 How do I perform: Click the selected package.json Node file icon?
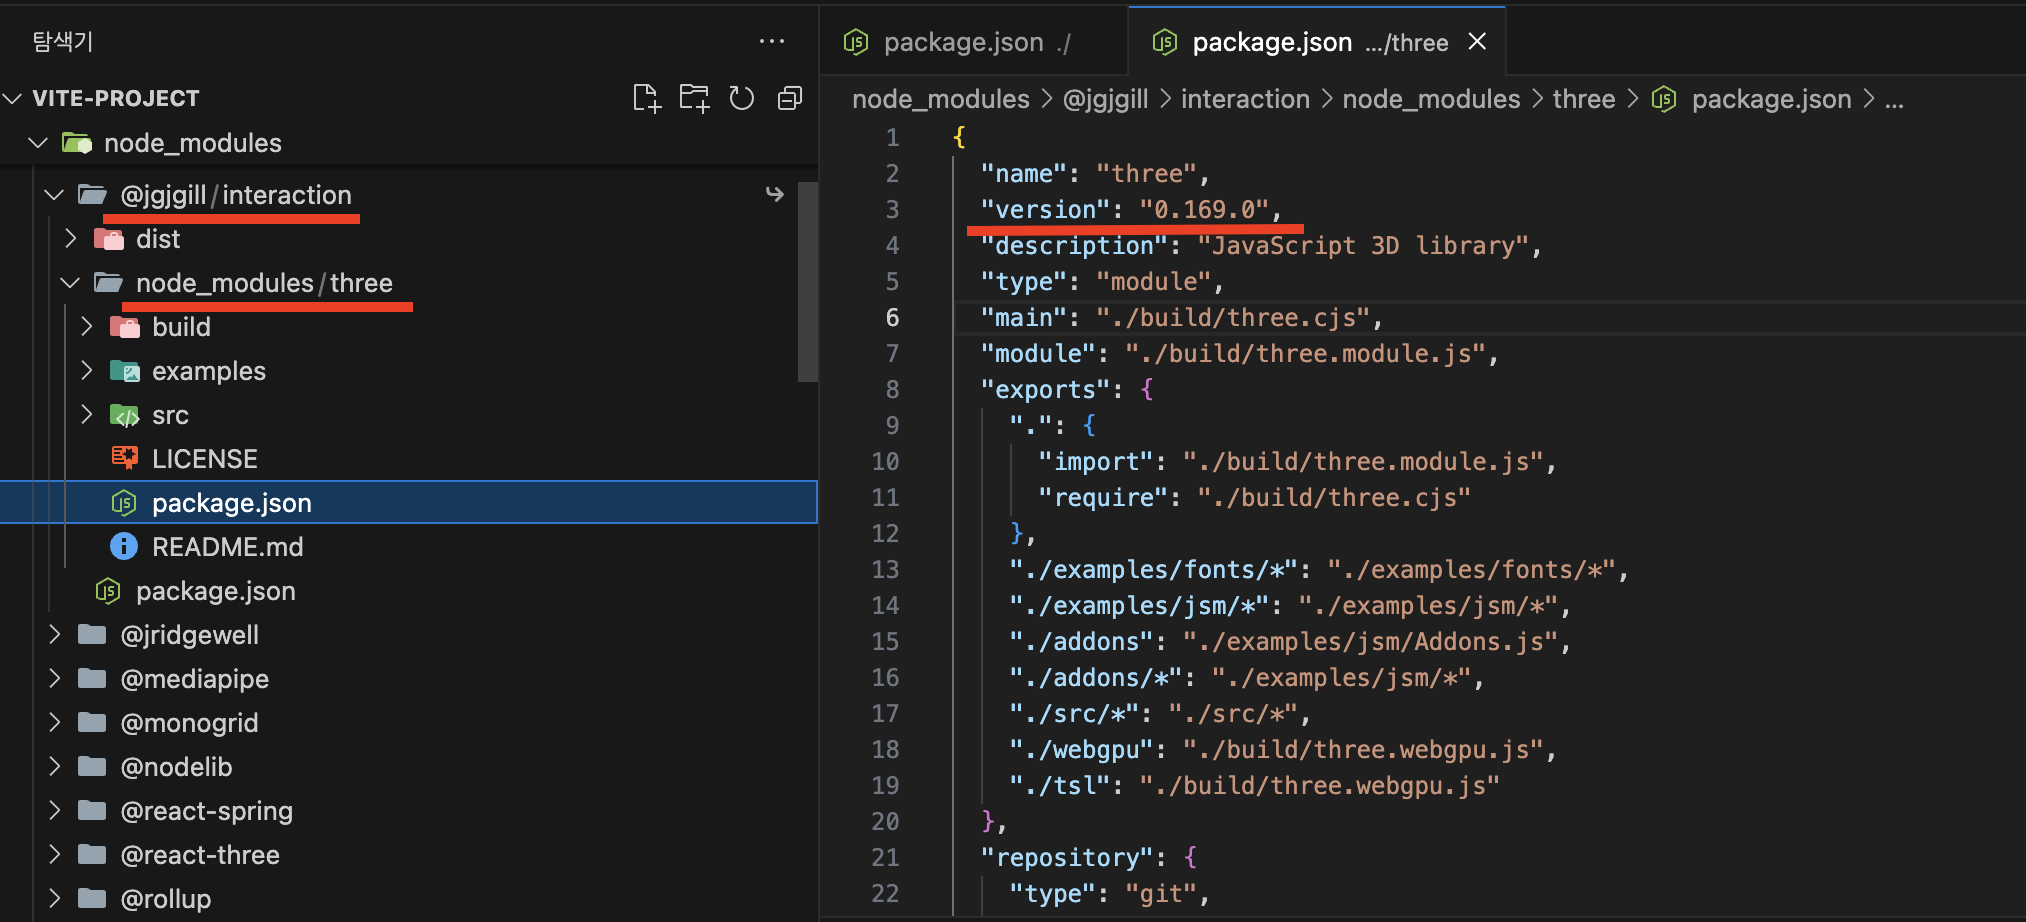pos(124,503)
